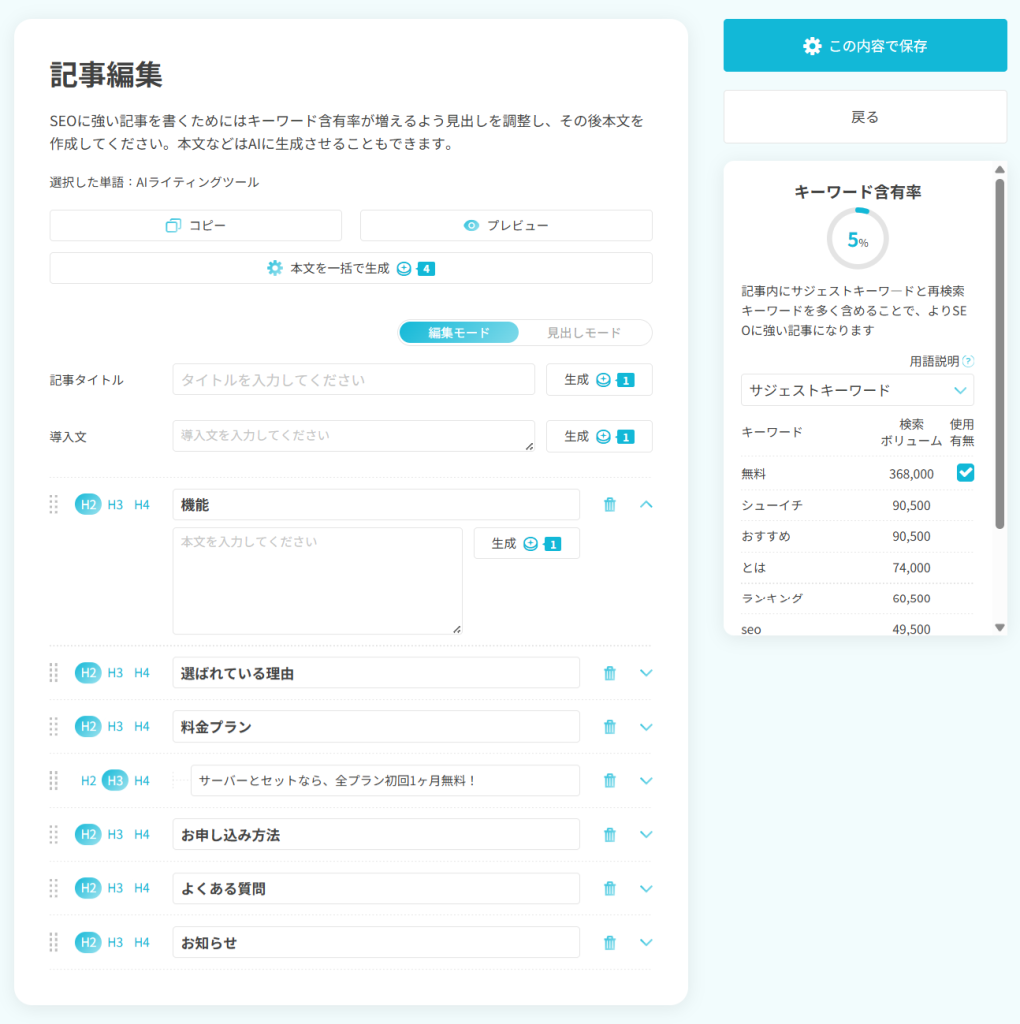Remove the よくある質問 heading via trash icon
Viewport: 1020px width, 1024px height.
(x=609, y=889)
